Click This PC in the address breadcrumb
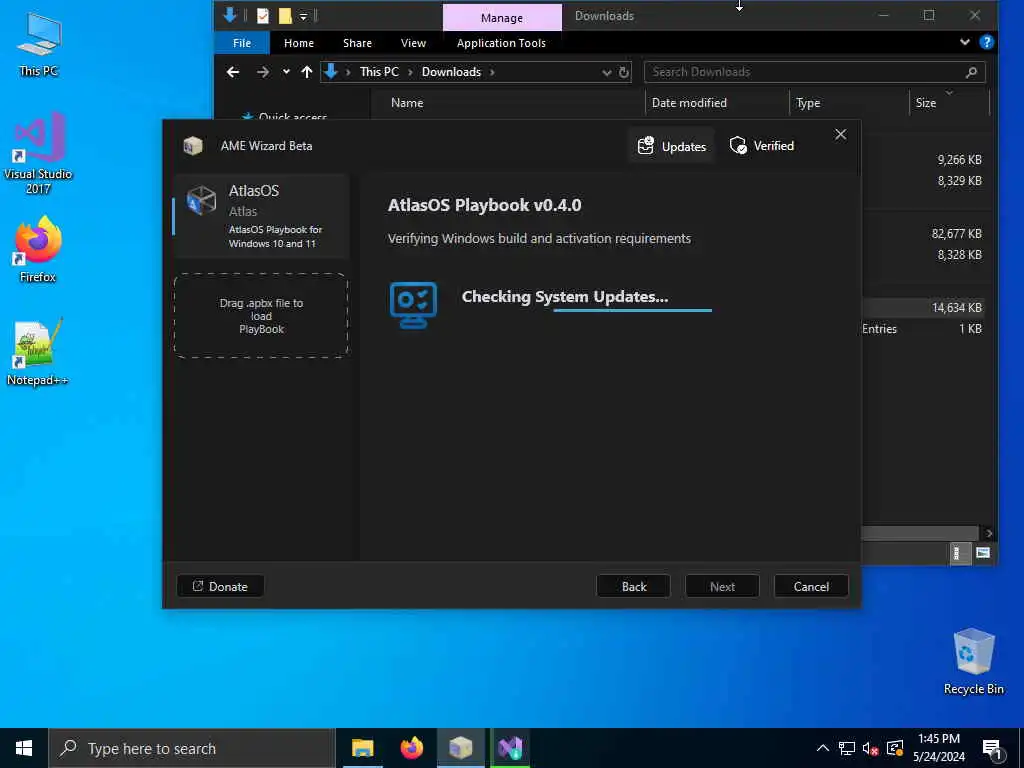This screenshot has height=768, width=1024. click(x=379, y=72)
